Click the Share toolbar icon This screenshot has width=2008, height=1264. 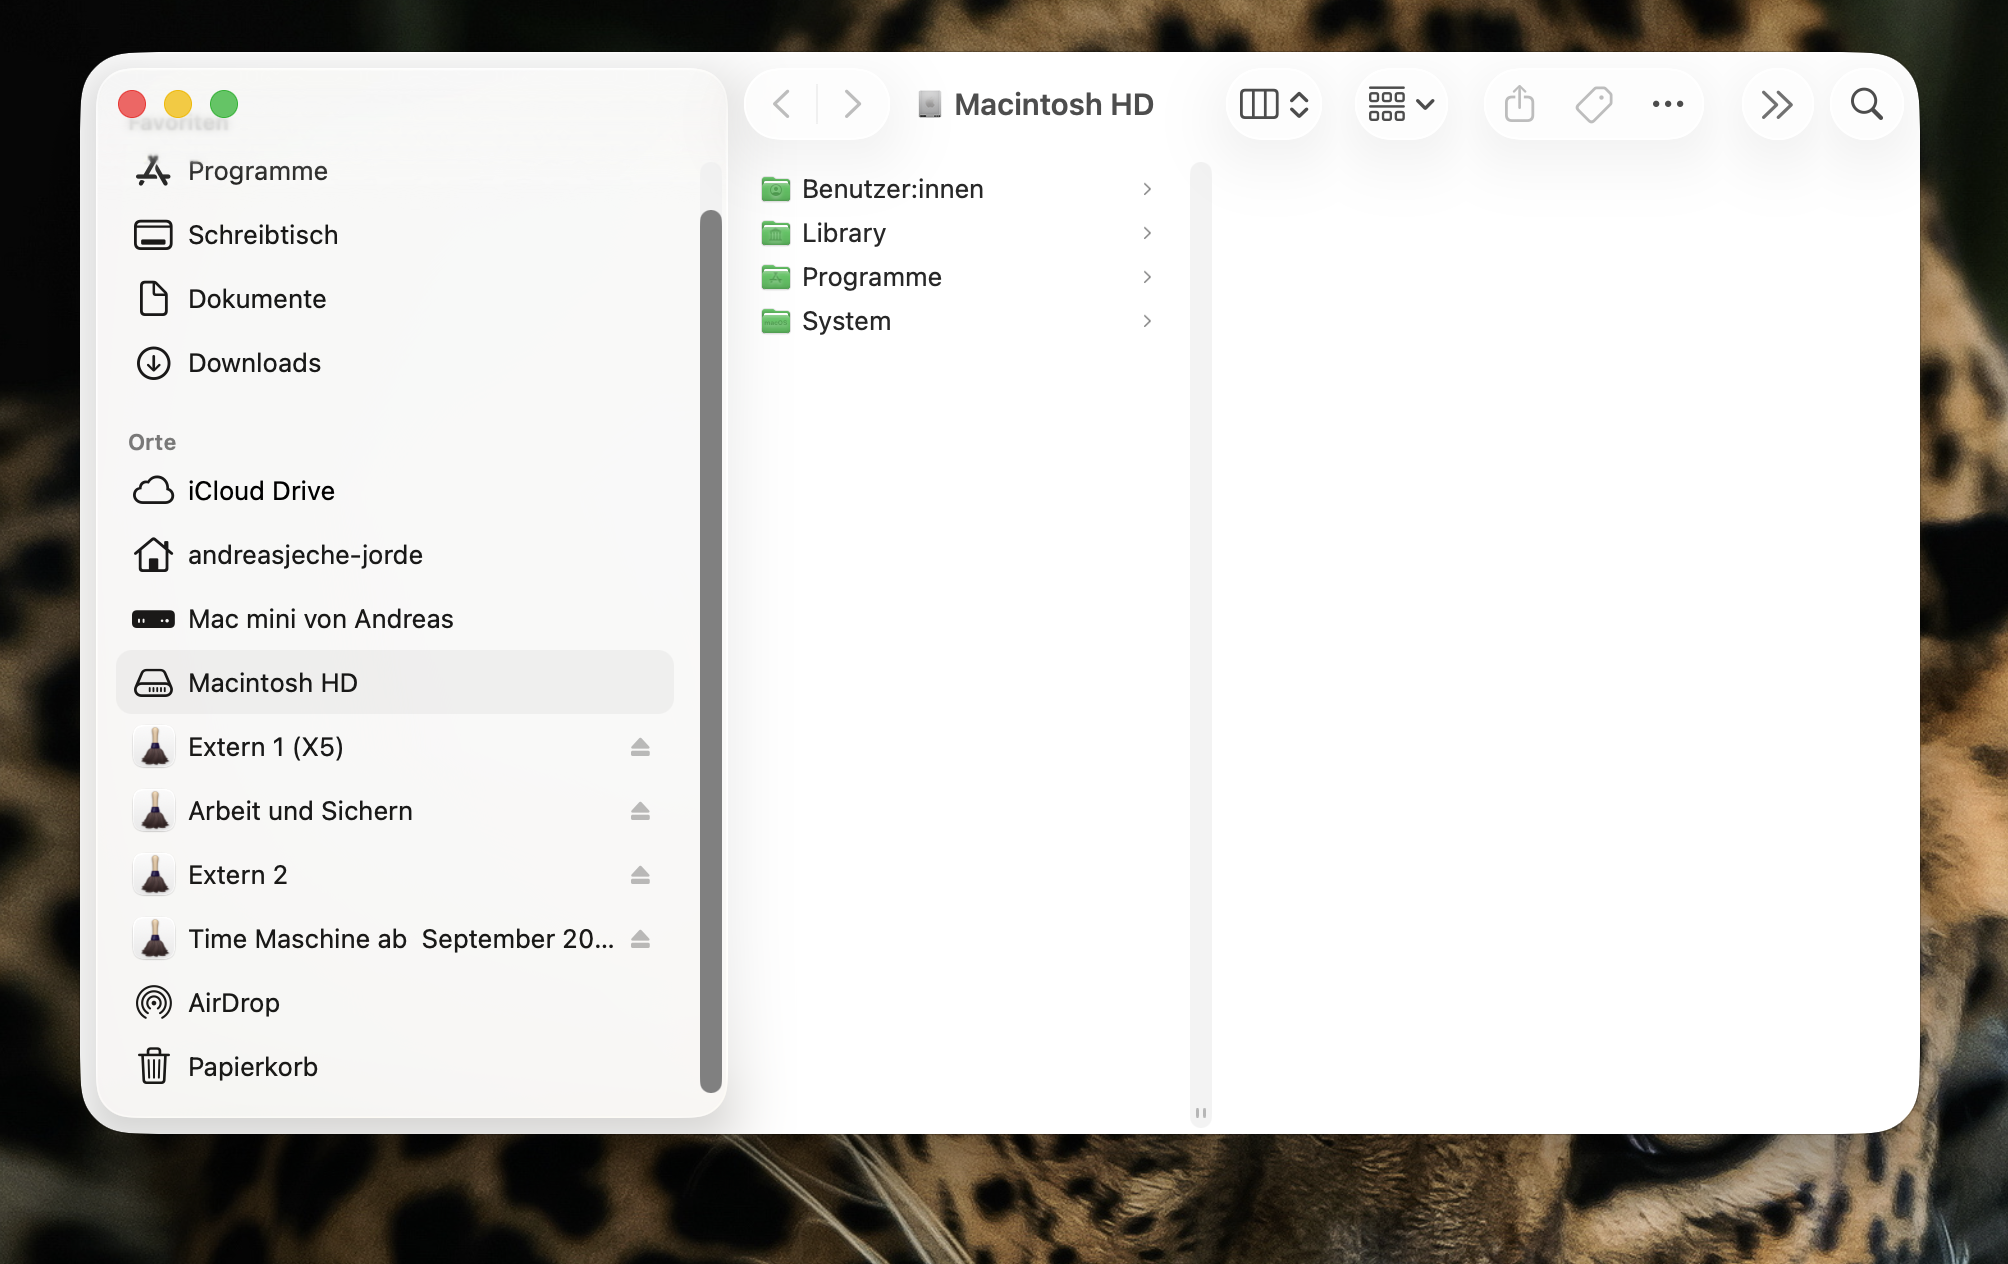coord(1519,104)
